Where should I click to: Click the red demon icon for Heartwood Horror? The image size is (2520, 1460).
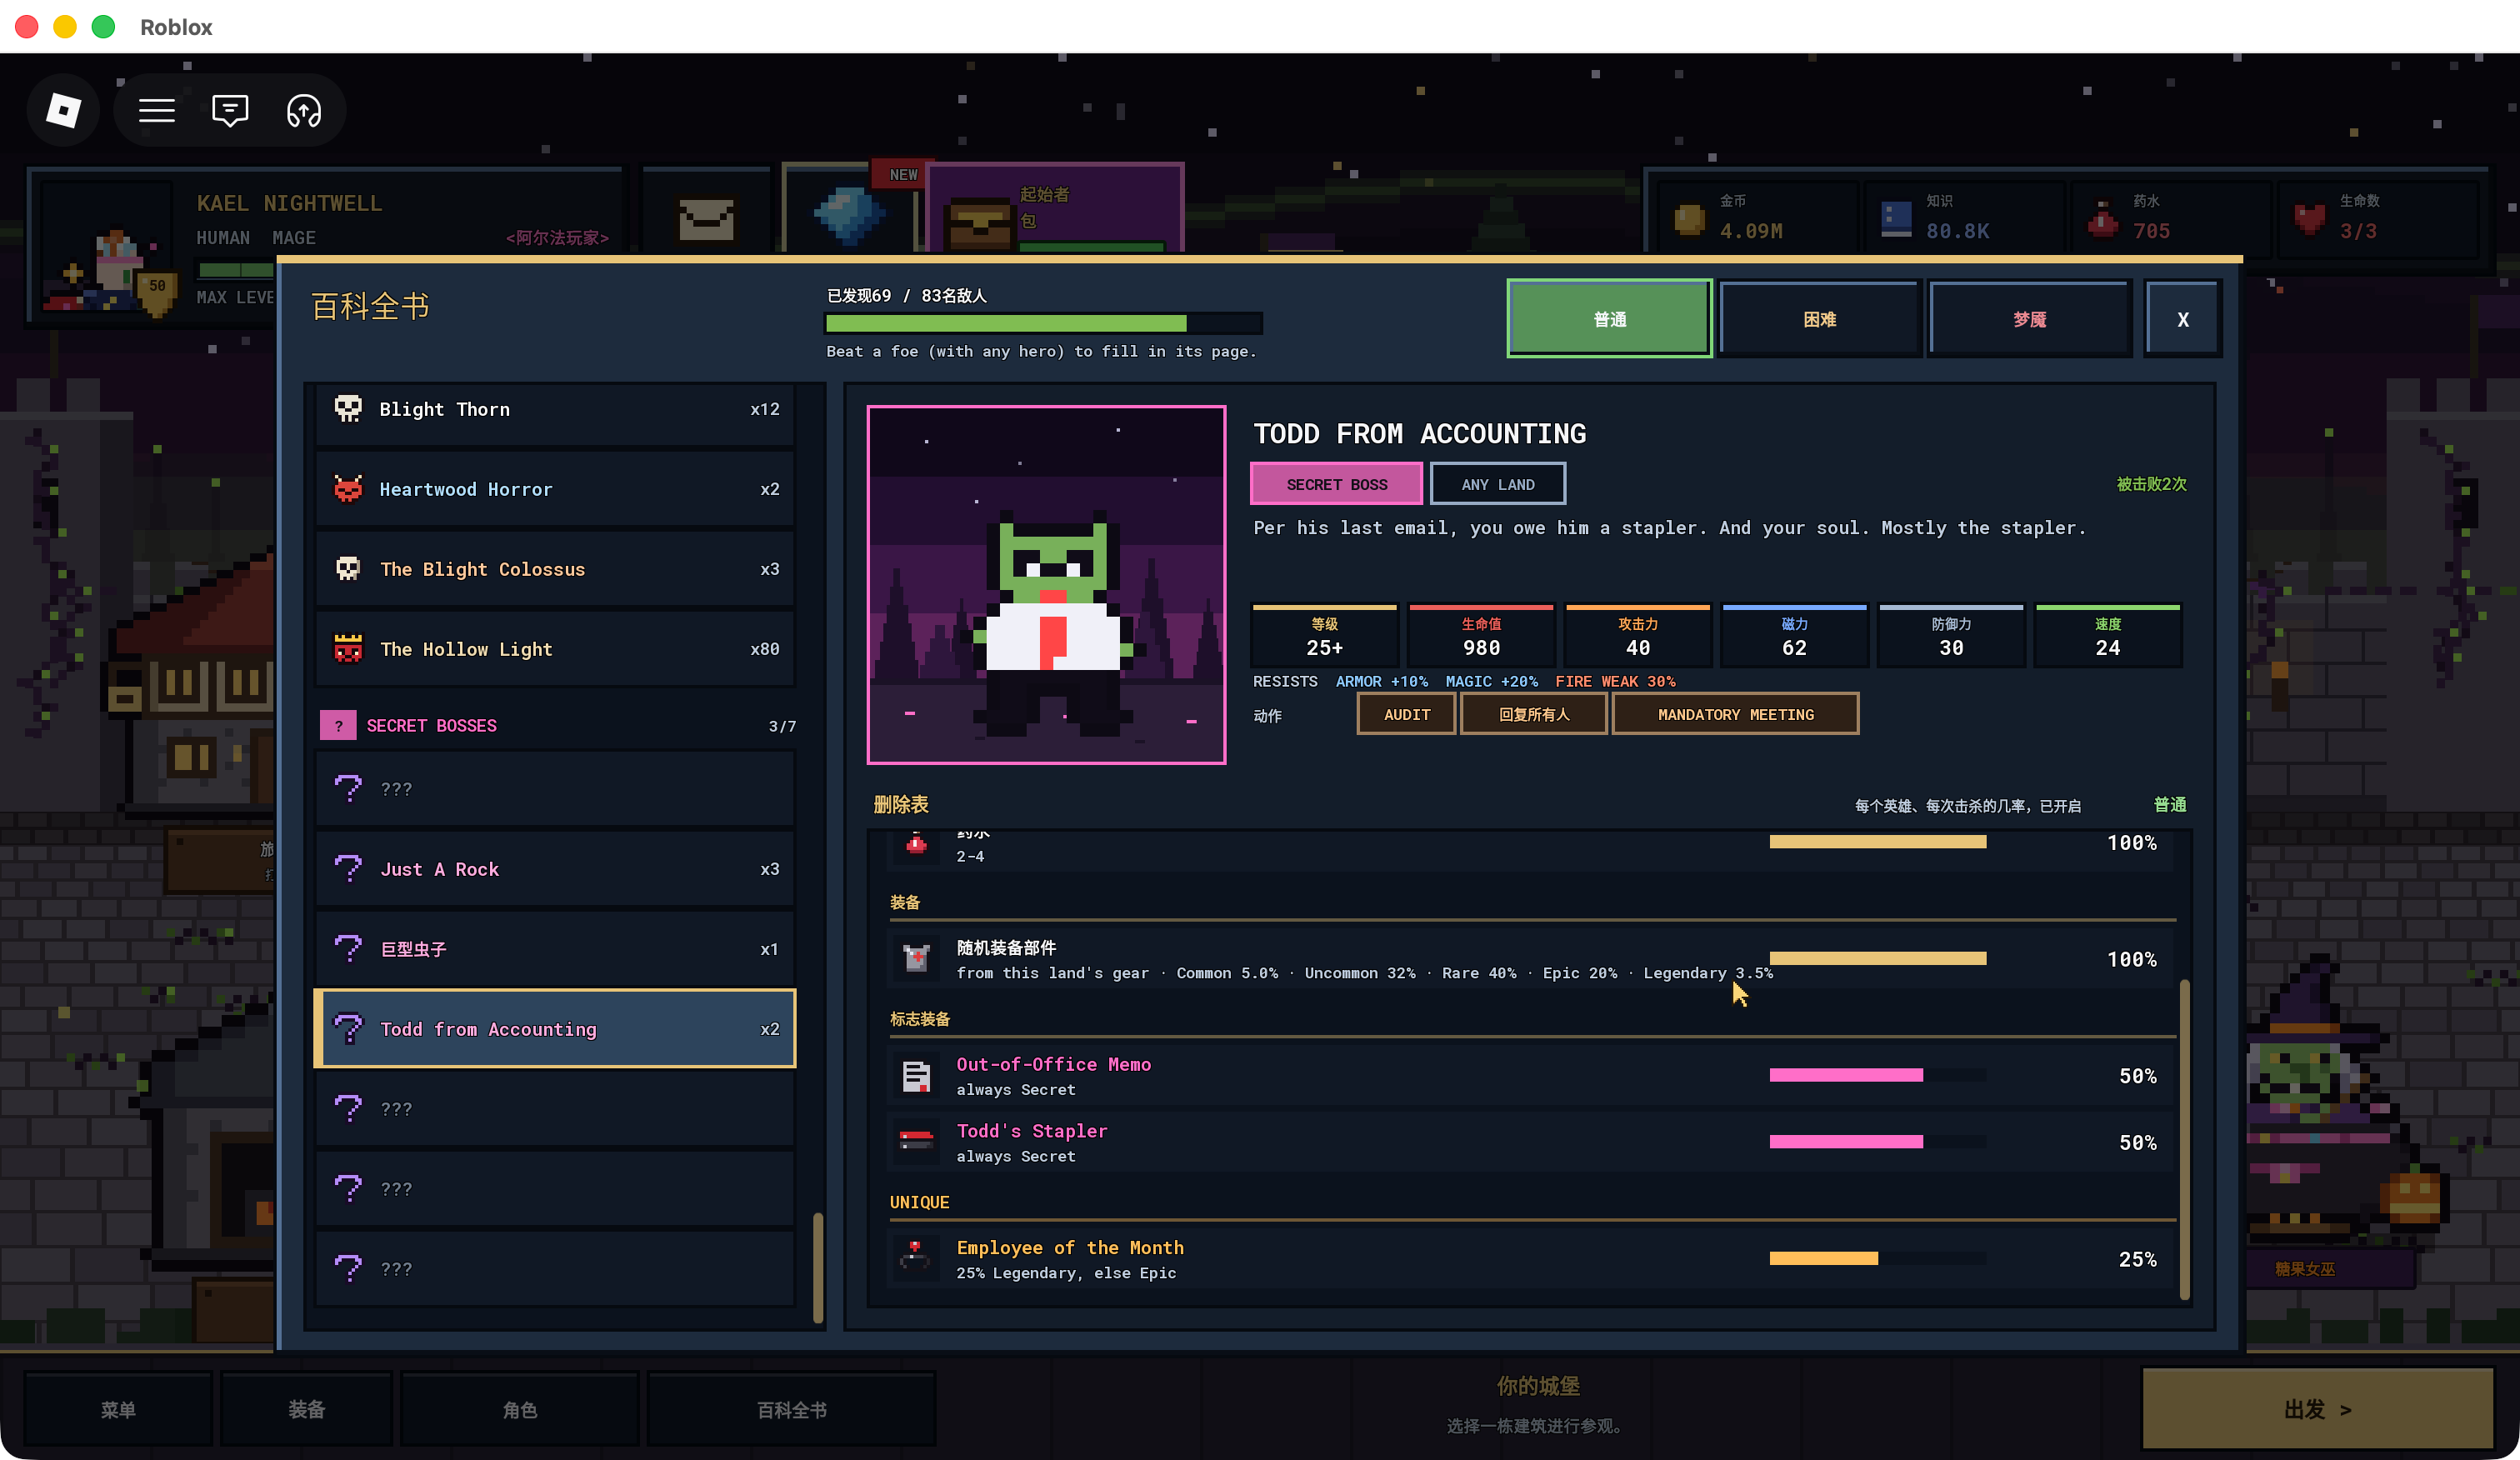tap(348, 489)
